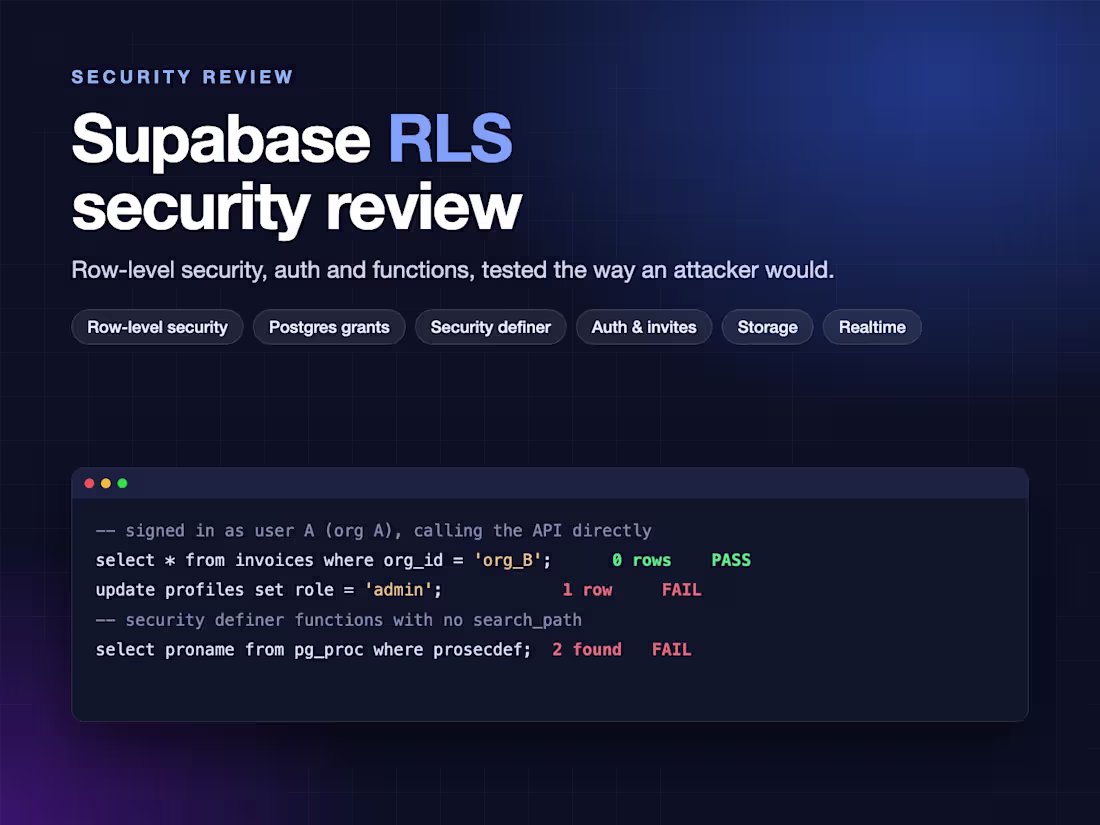
Task: Select the Storage pill
Action: [x=767, y=327]
